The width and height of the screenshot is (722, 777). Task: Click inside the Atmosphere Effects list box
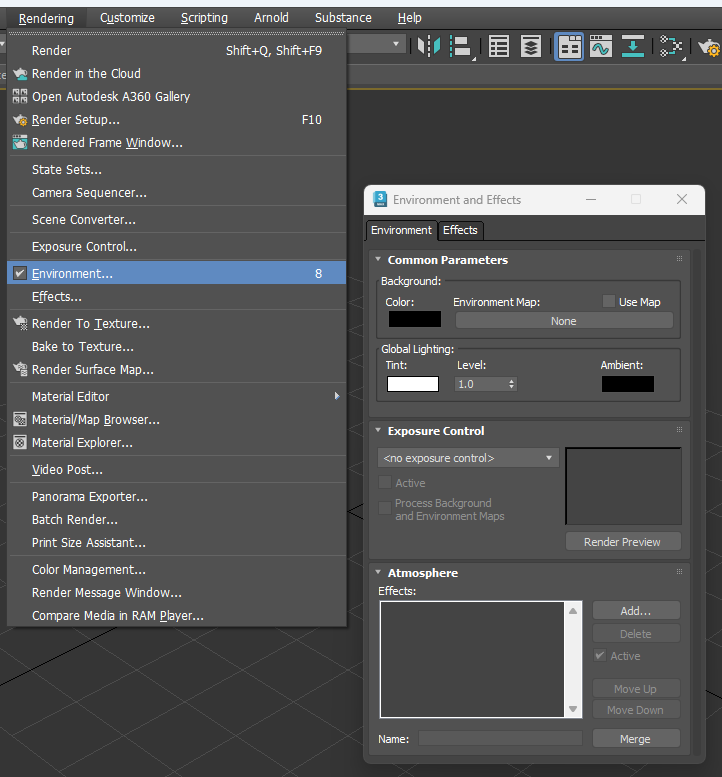pos(472,660)
